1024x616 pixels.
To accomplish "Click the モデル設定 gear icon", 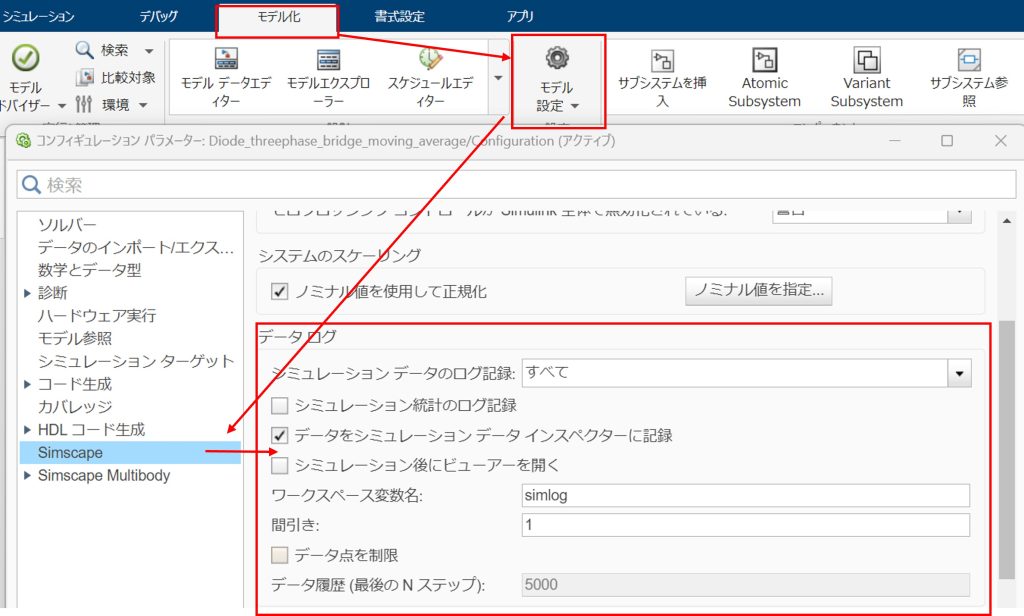I will [556, 58].
